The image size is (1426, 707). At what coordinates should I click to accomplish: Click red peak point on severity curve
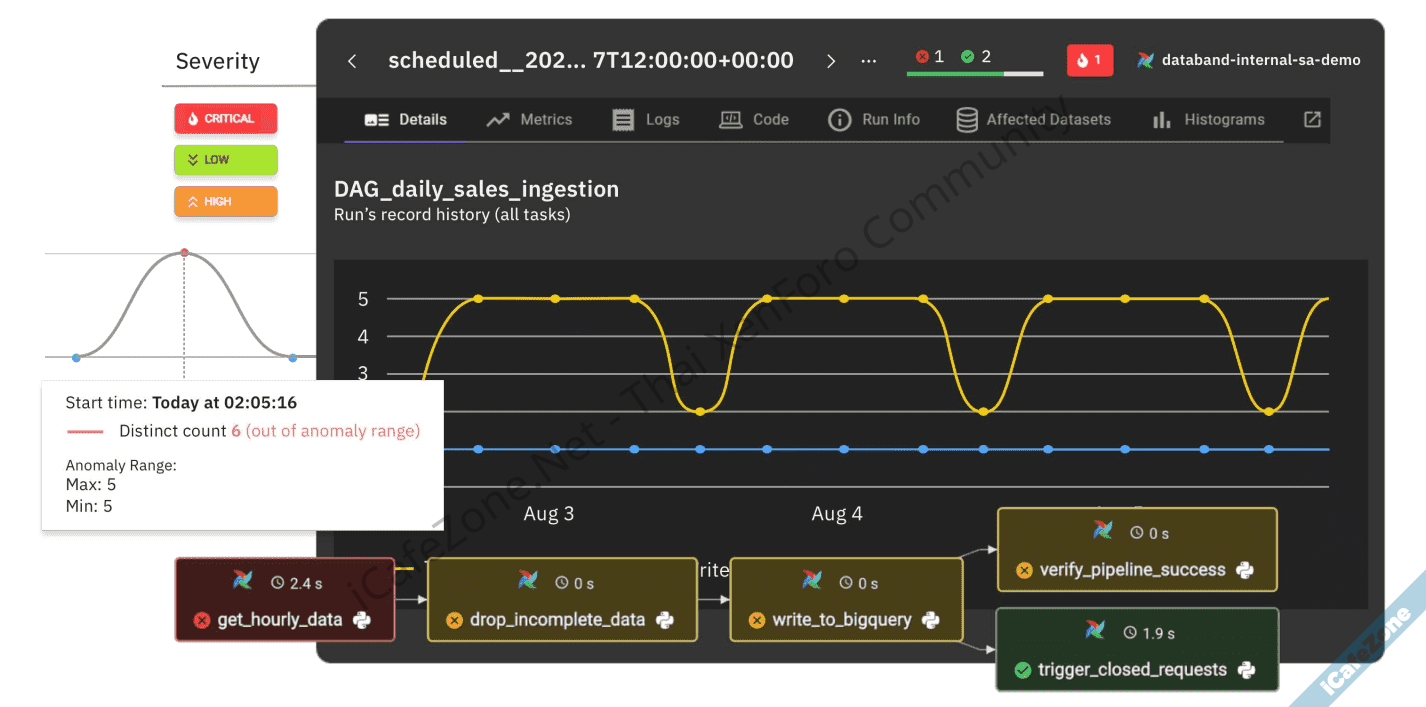[184, 253]
